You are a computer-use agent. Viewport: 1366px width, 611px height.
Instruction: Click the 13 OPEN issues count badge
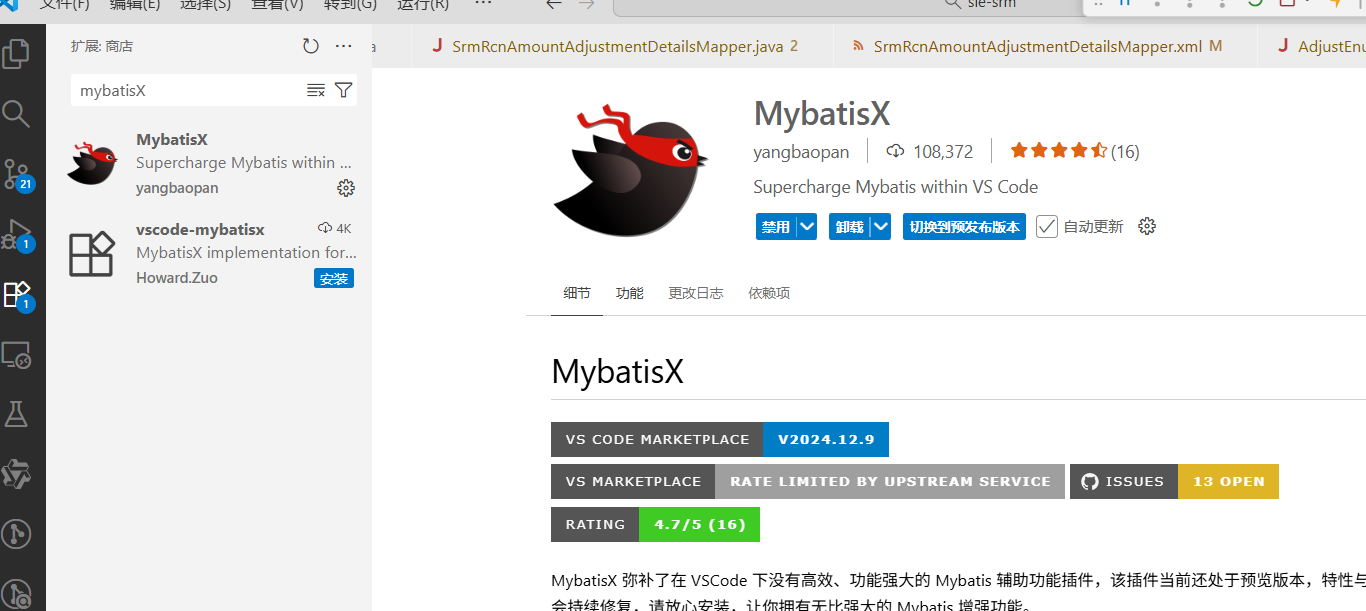click(x=1228, y=481)
